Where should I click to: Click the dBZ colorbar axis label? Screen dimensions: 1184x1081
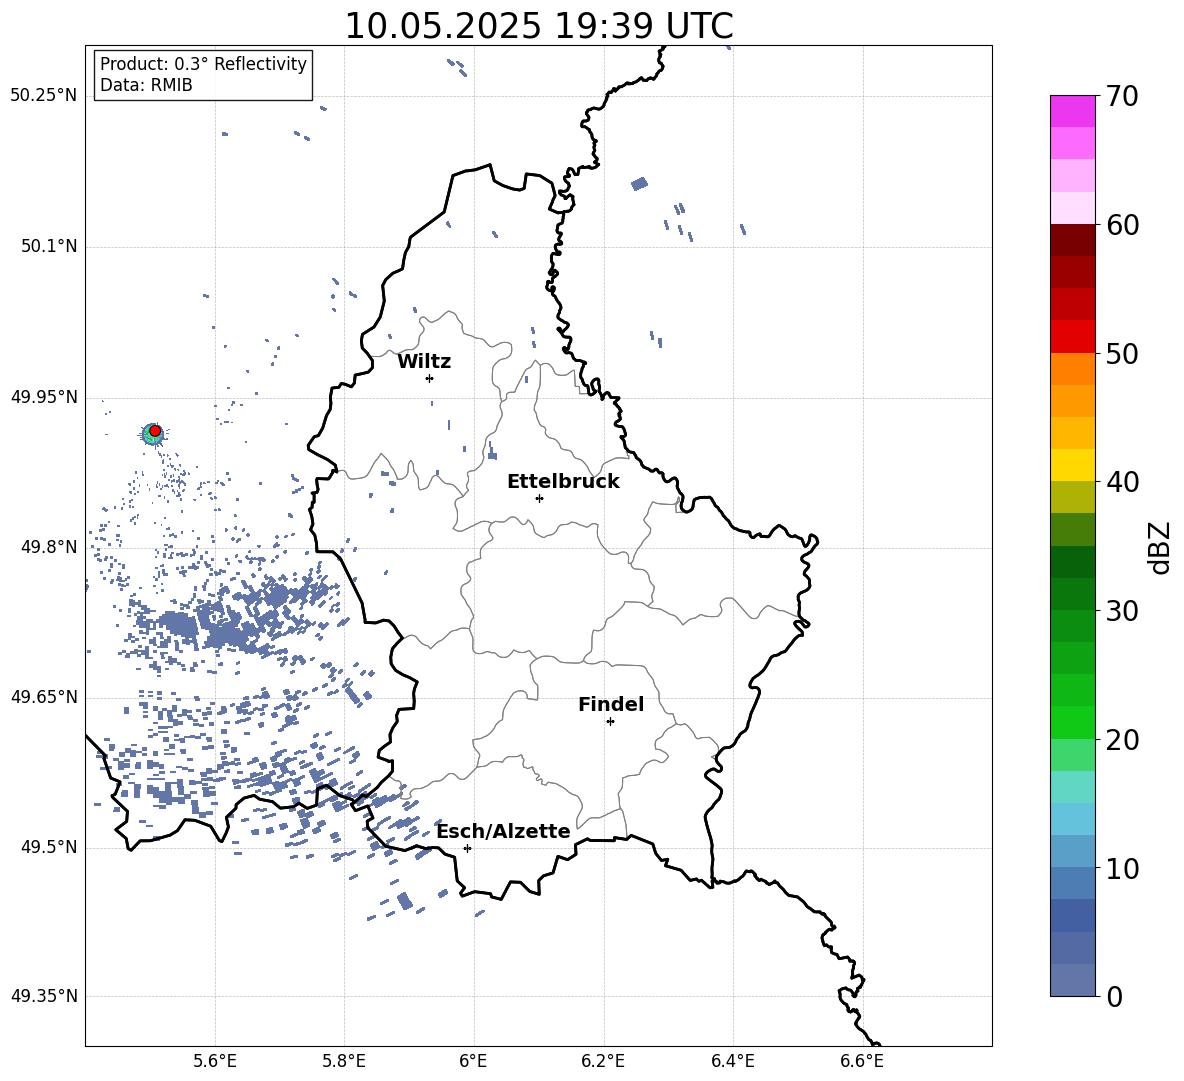pyautogui.click(x=1159, y=547)
